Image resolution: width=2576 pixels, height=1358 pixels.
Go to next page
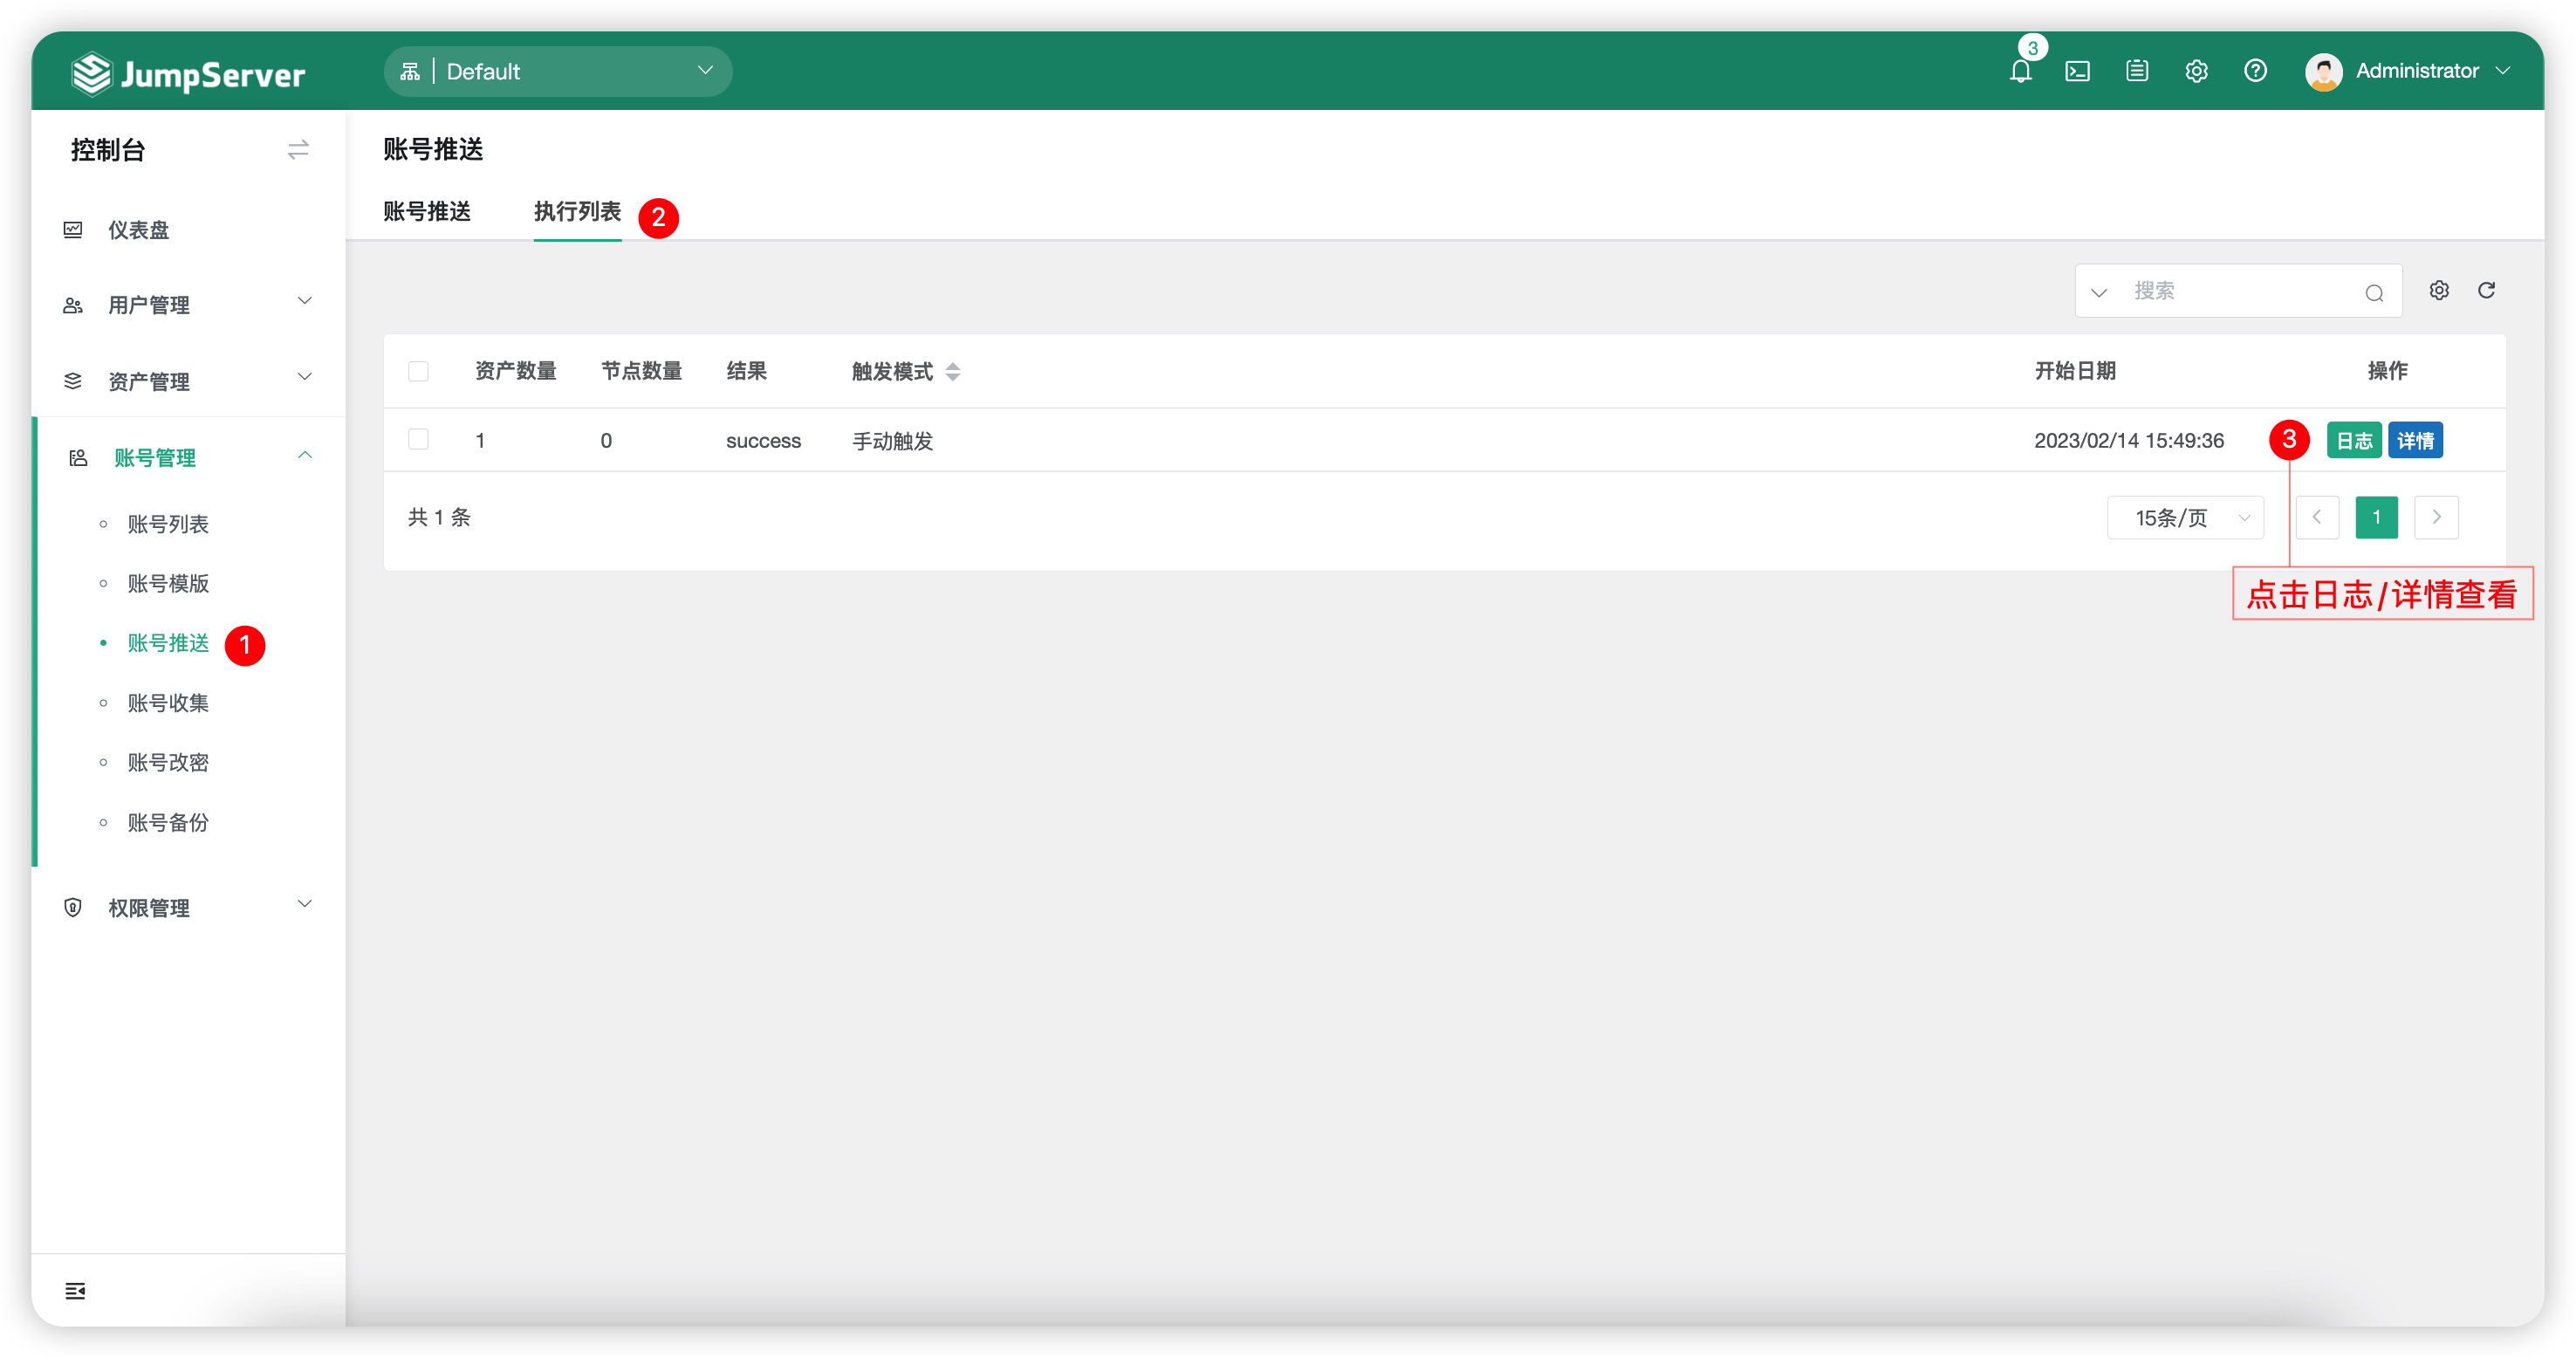pos(2436,517)
